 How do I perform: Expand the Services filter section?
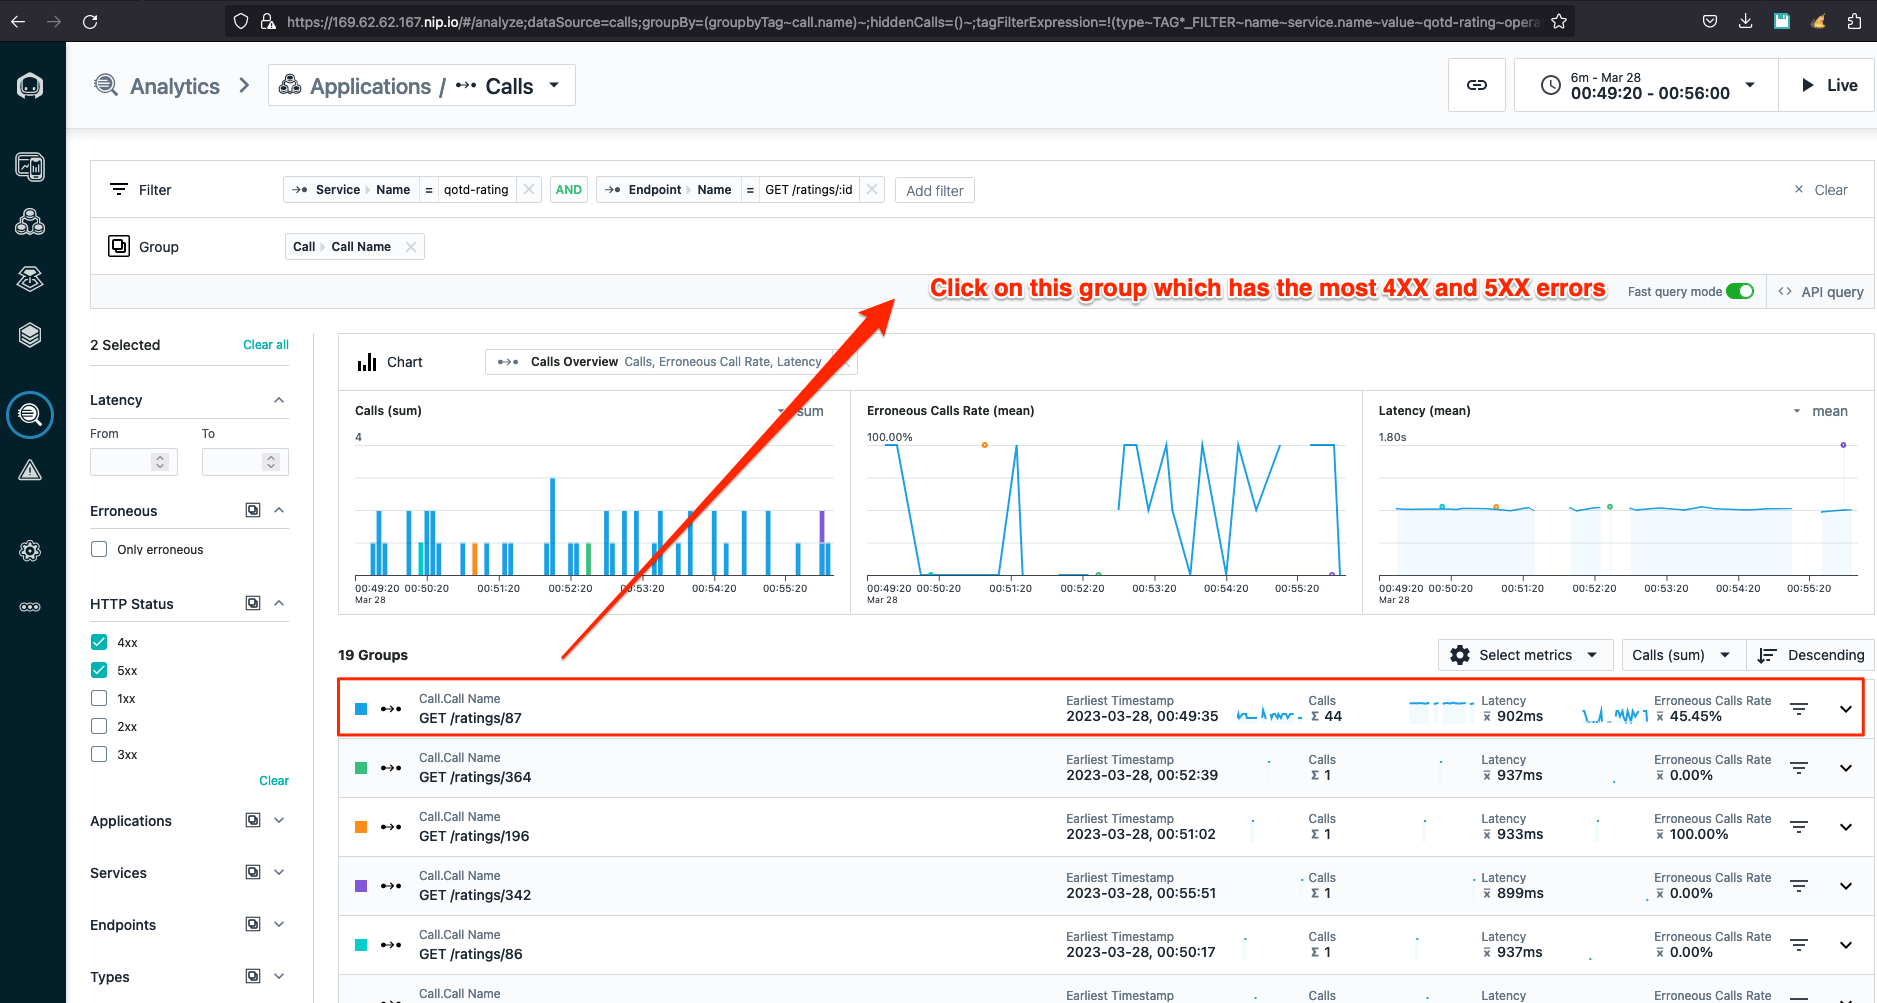click(x=279, y=872)
